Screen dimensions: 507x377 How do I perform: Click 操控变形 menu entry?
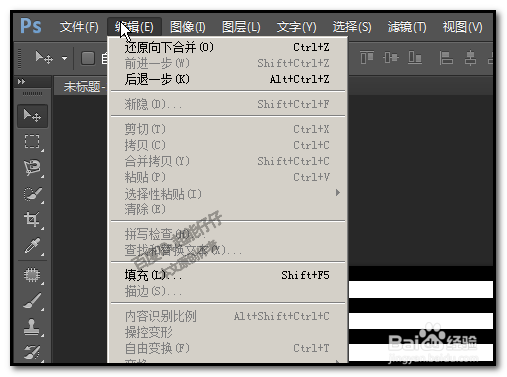coord(228,332)
